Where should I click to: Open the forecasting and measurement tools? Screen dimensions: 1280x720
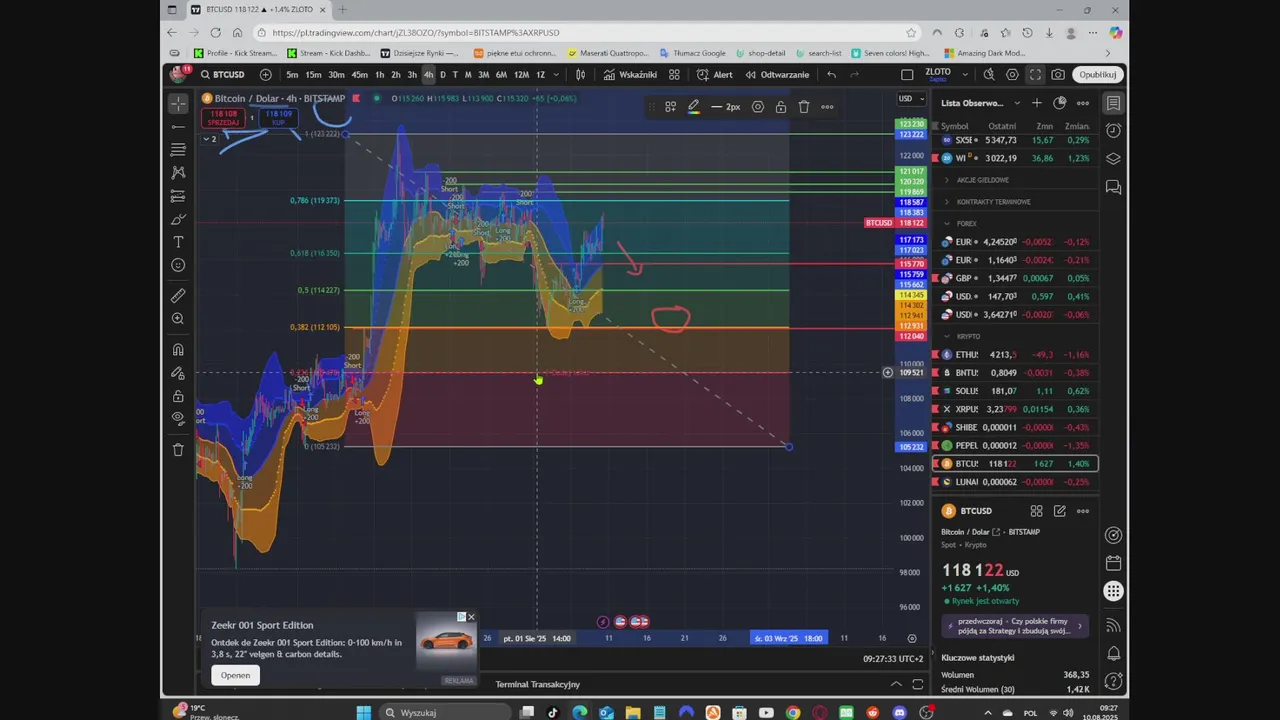tap(178, 196)
